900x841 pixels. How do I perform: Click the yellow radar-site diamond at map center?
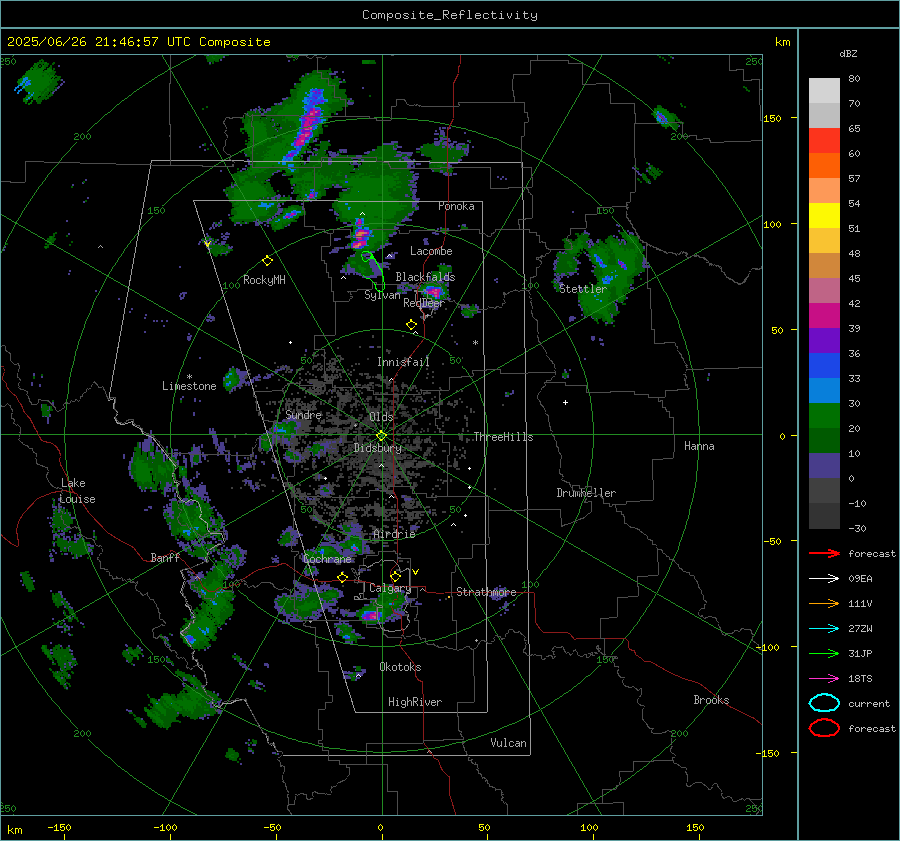pyautogui.click(x=382, y=436)
